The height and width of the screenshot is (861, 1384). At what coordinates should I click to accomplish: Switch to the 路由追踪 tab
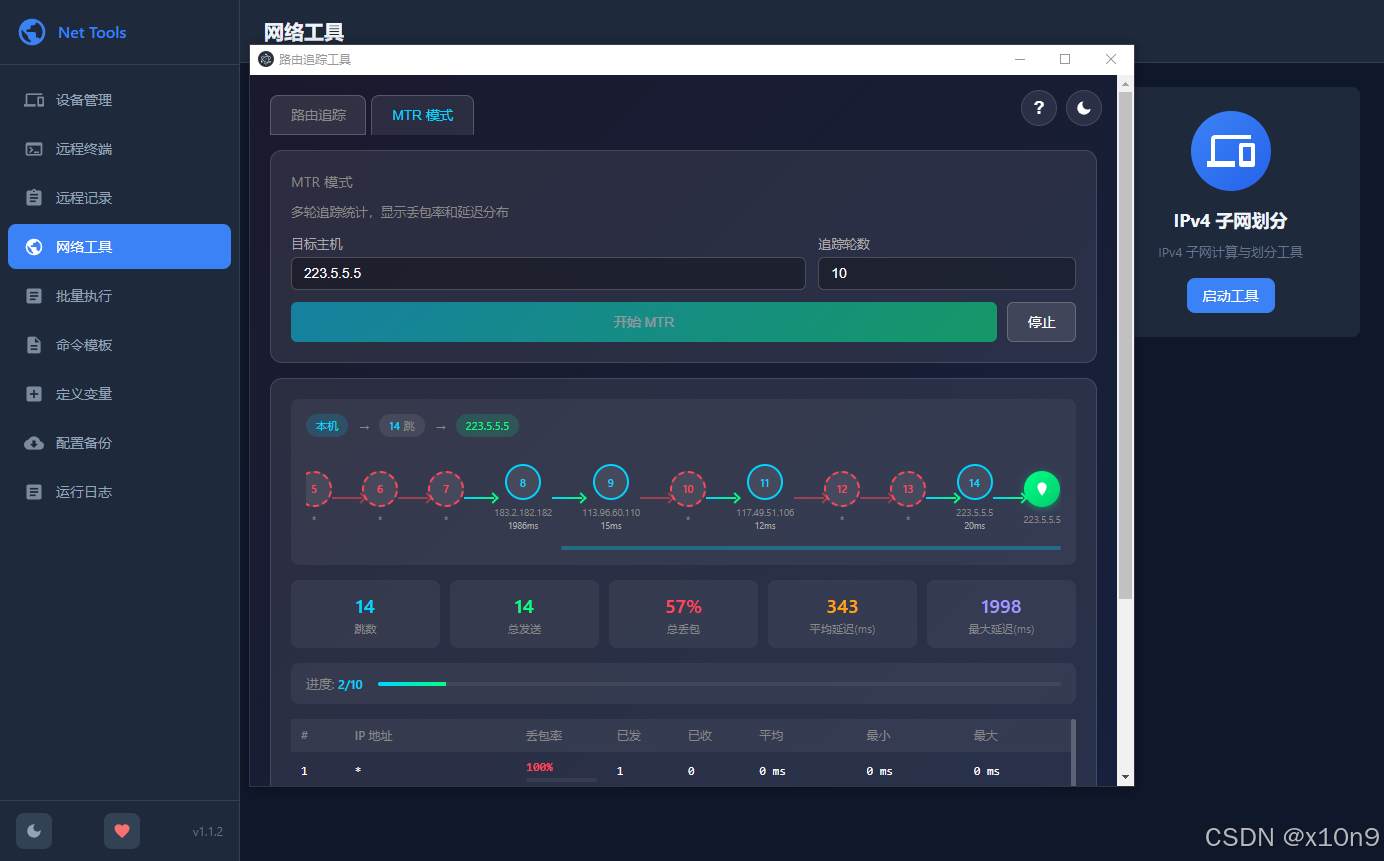coord(318,115)
